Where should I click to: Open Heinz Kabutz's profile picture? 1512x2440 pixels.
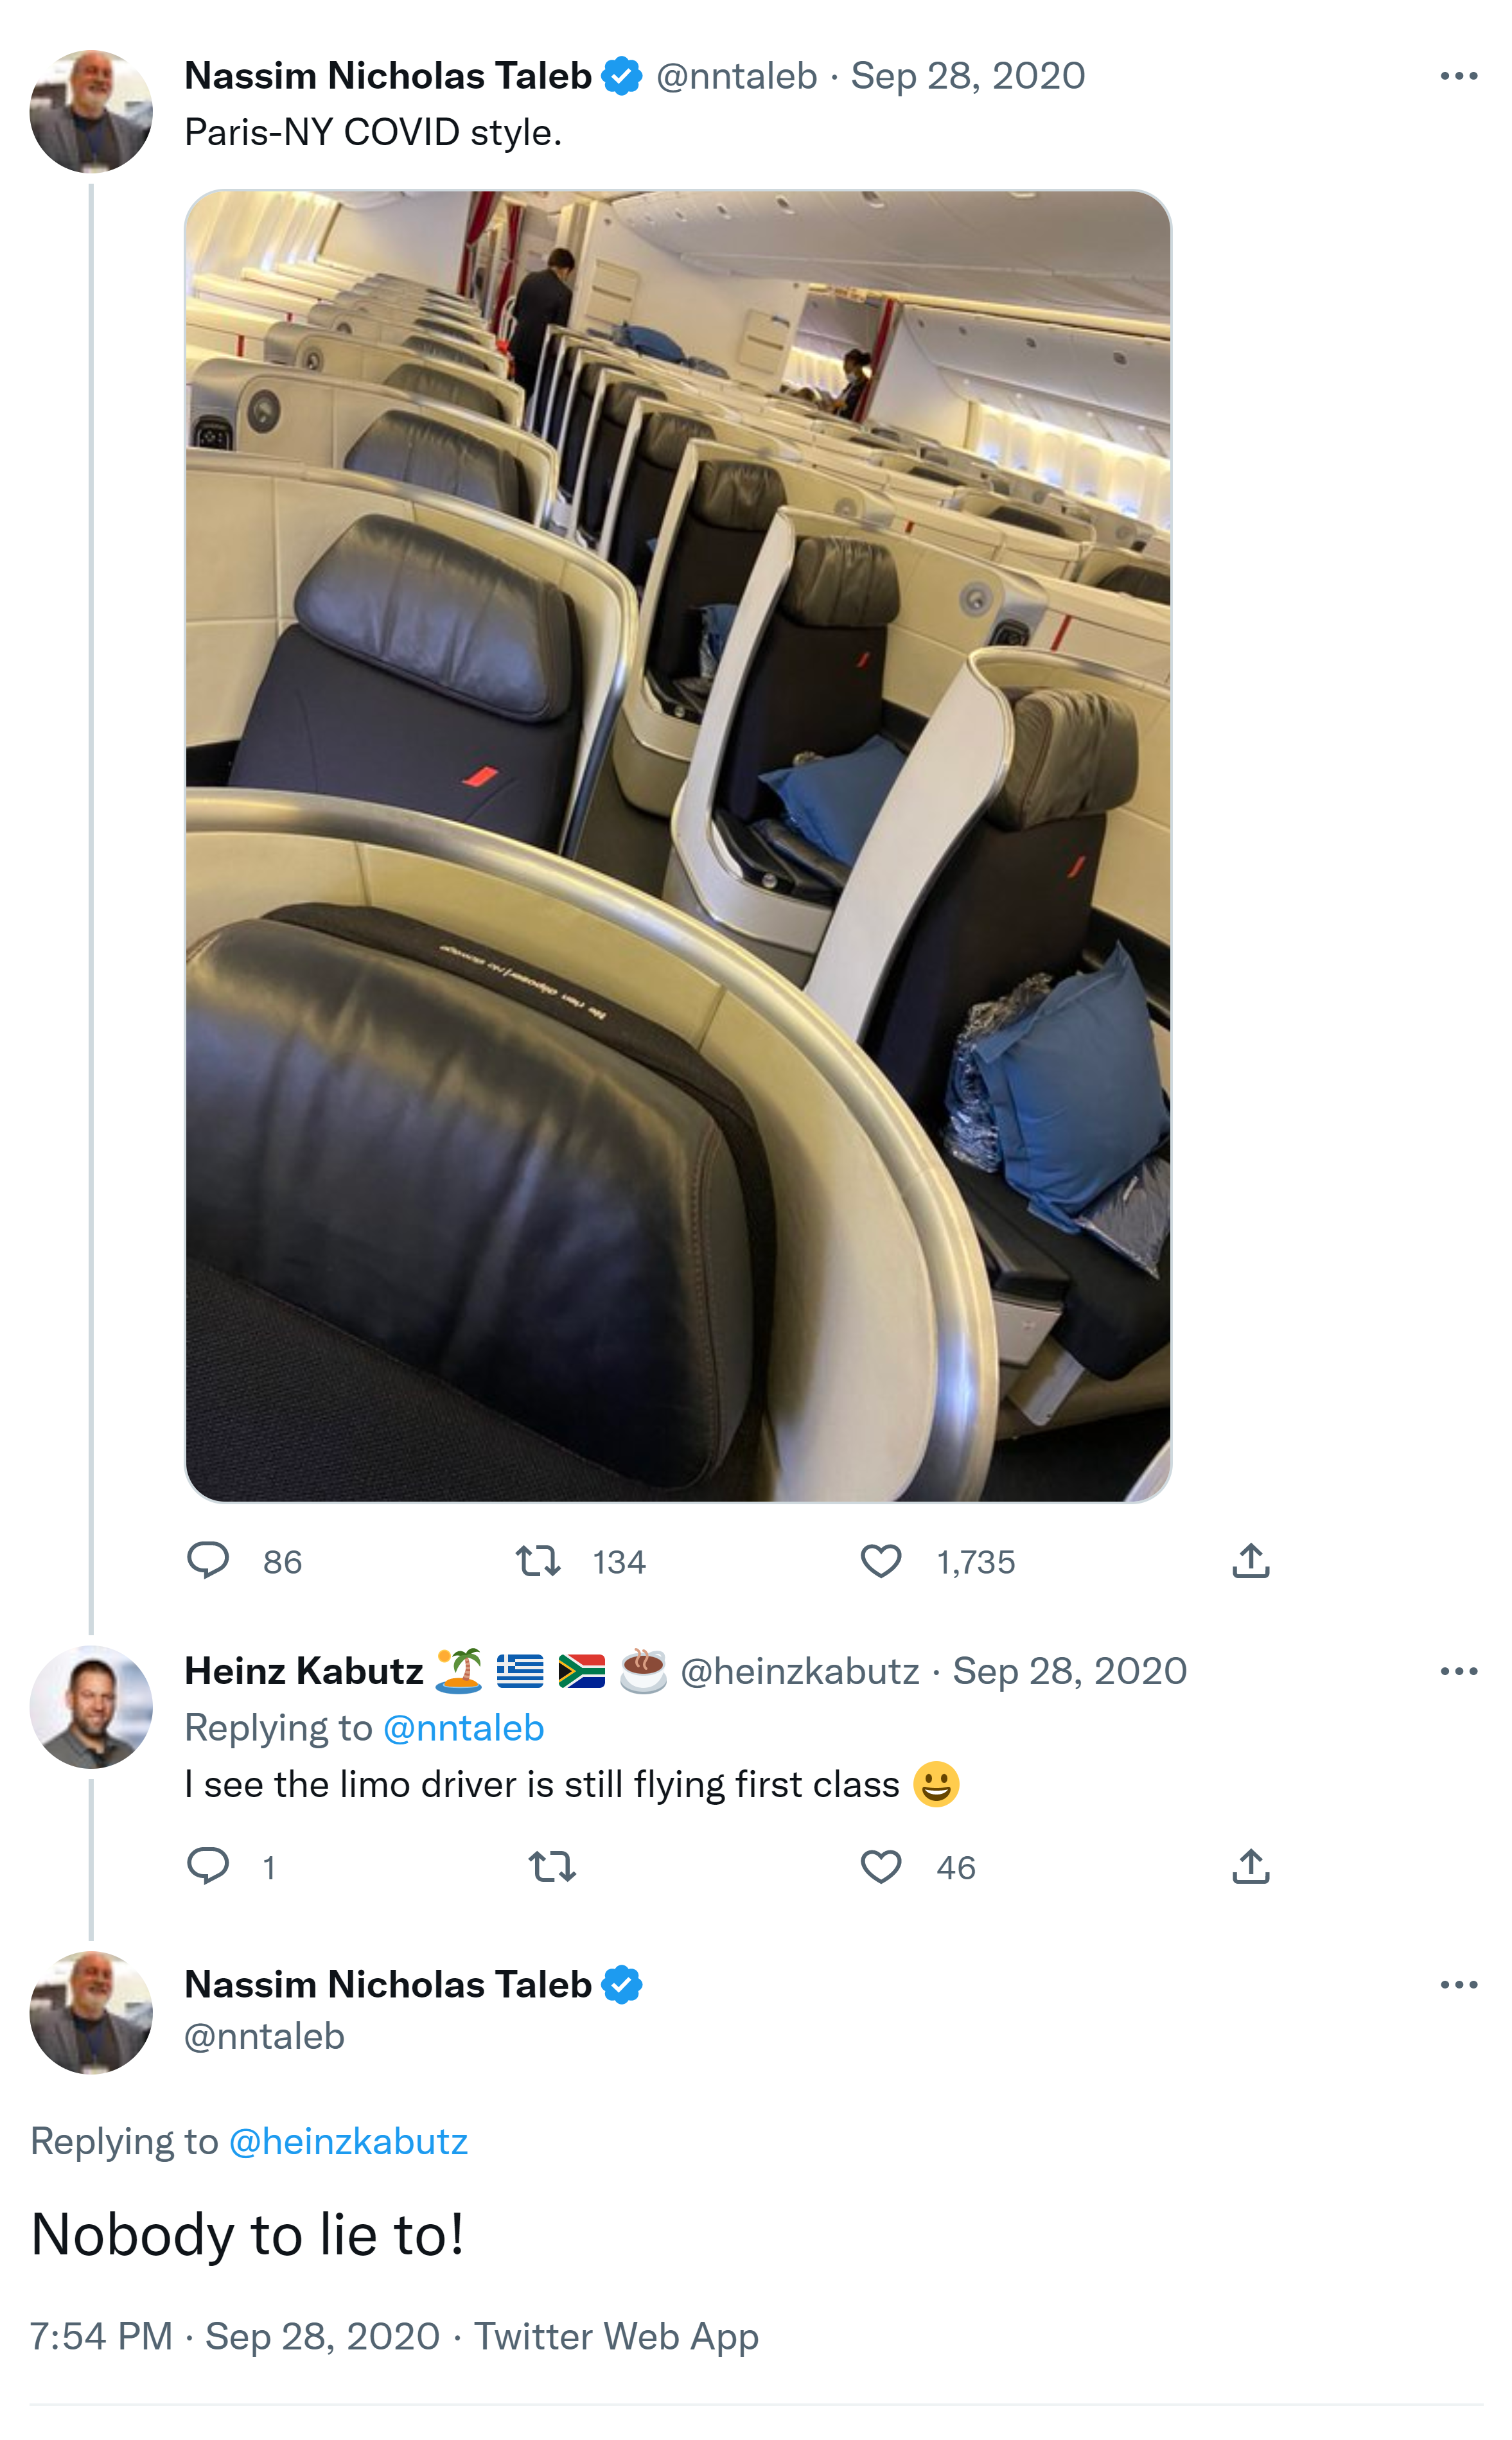(x=91, y=1707)
